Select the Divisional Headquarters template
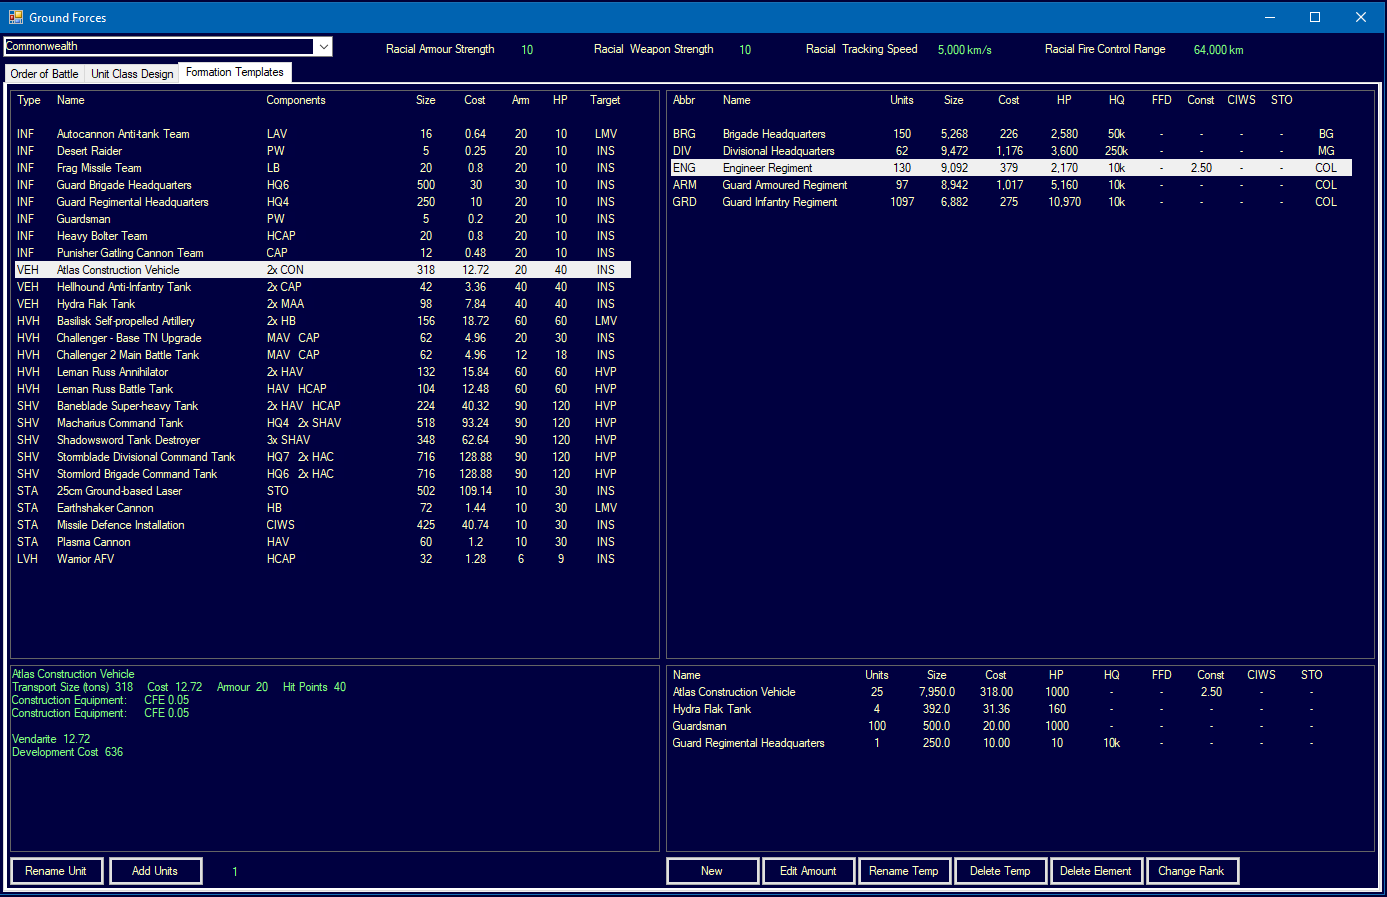Screen dimensions: 1387x897 point(1011,151)
